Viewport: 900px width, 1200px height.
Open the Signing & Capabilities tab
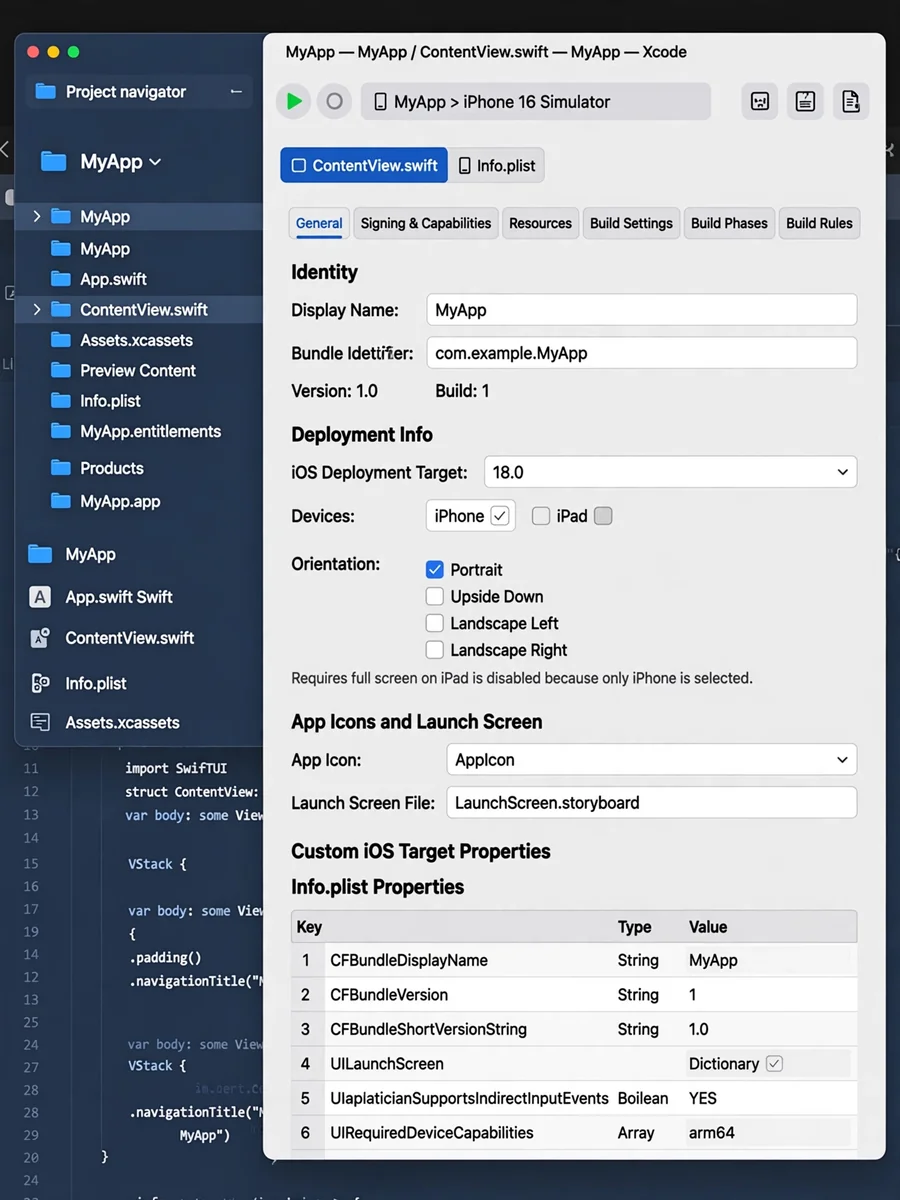pyautogui.click(x=426, y=223)
